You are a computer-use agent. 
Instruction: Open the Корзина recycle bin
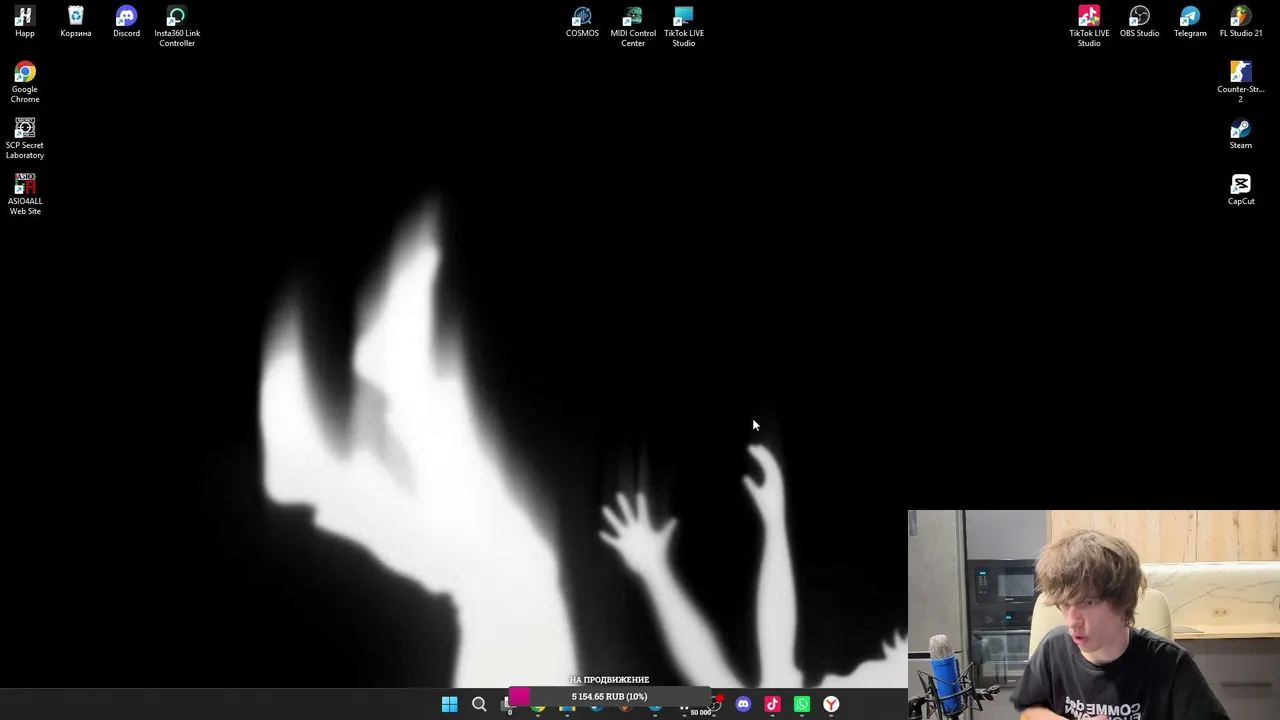tap(76, 22)
